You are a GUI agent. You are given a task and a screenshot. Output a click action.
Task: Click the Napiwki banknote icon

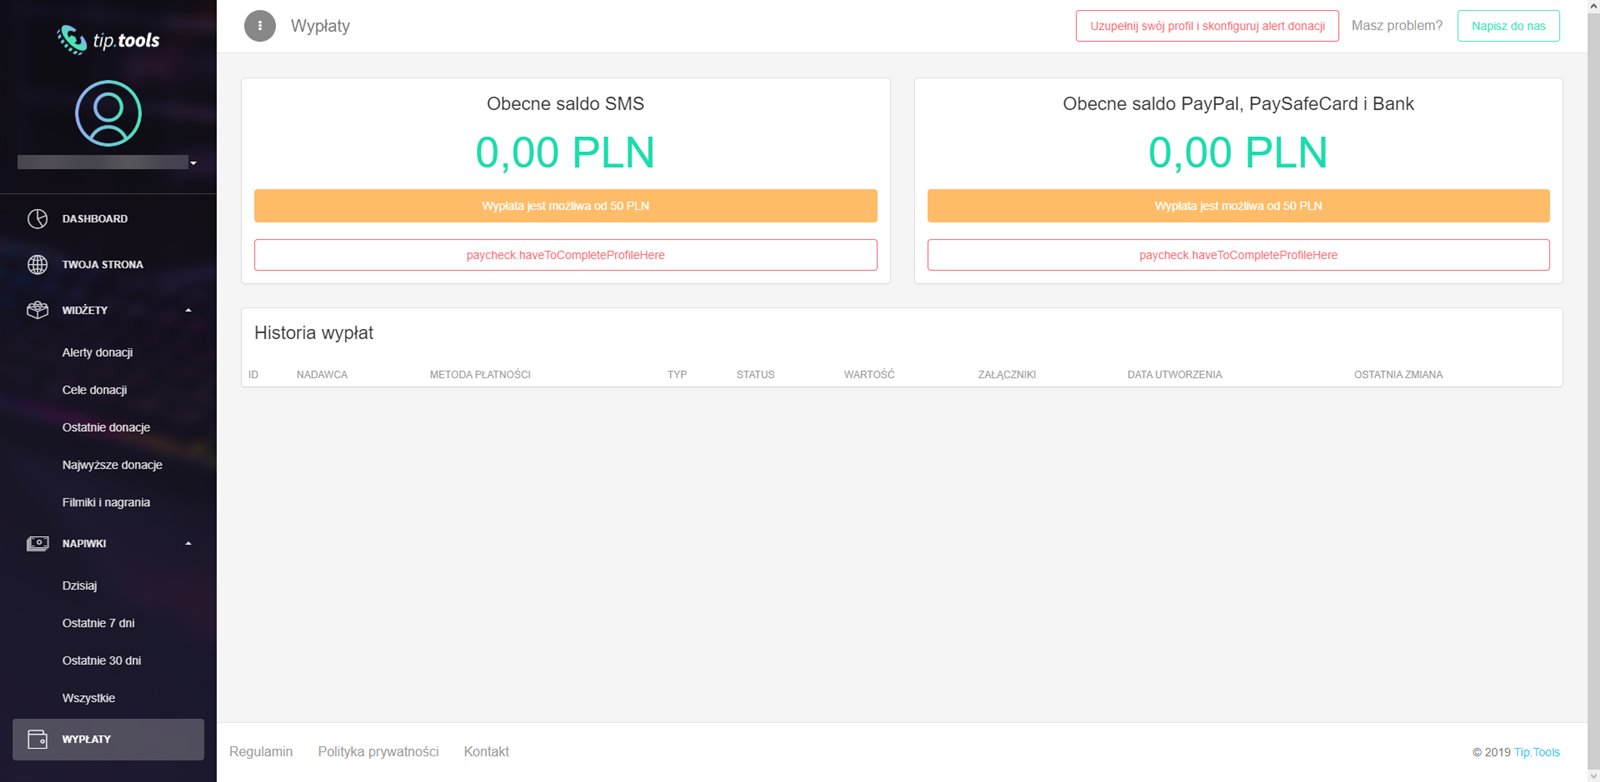[x=38, y=544]
